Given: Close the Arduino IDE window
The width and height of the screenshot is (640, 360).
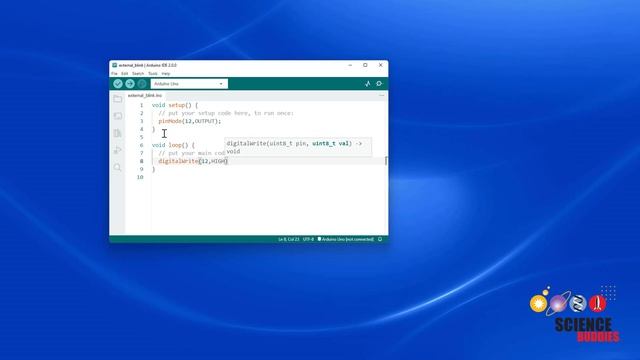Looking at the screenshot, I should (x=381, y=65).
